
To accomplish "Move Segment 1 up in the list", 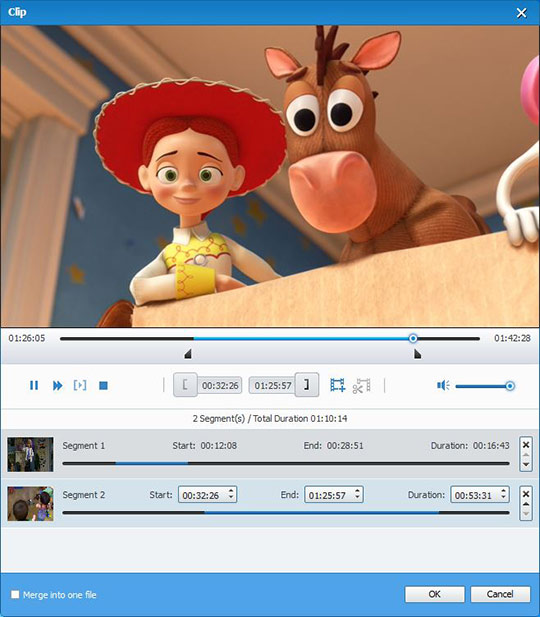I will (526, 455).
